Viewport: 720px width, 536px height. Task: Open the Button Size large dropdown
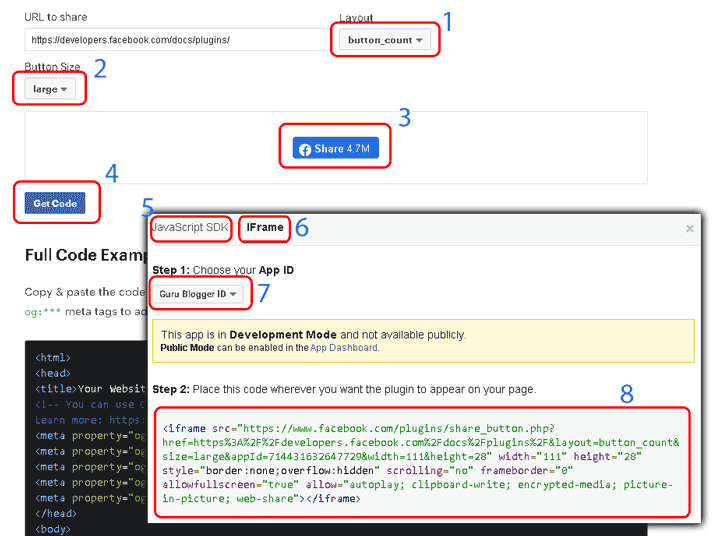tap(50, 89)
